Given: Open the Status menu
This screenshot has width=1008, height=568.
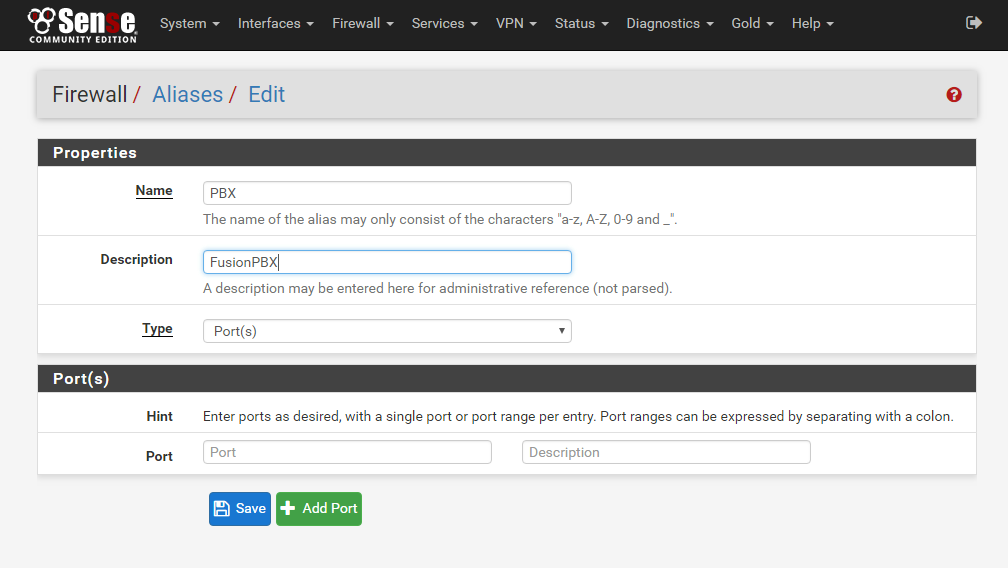Looking at the screenshot, I should tap(581, 23).
